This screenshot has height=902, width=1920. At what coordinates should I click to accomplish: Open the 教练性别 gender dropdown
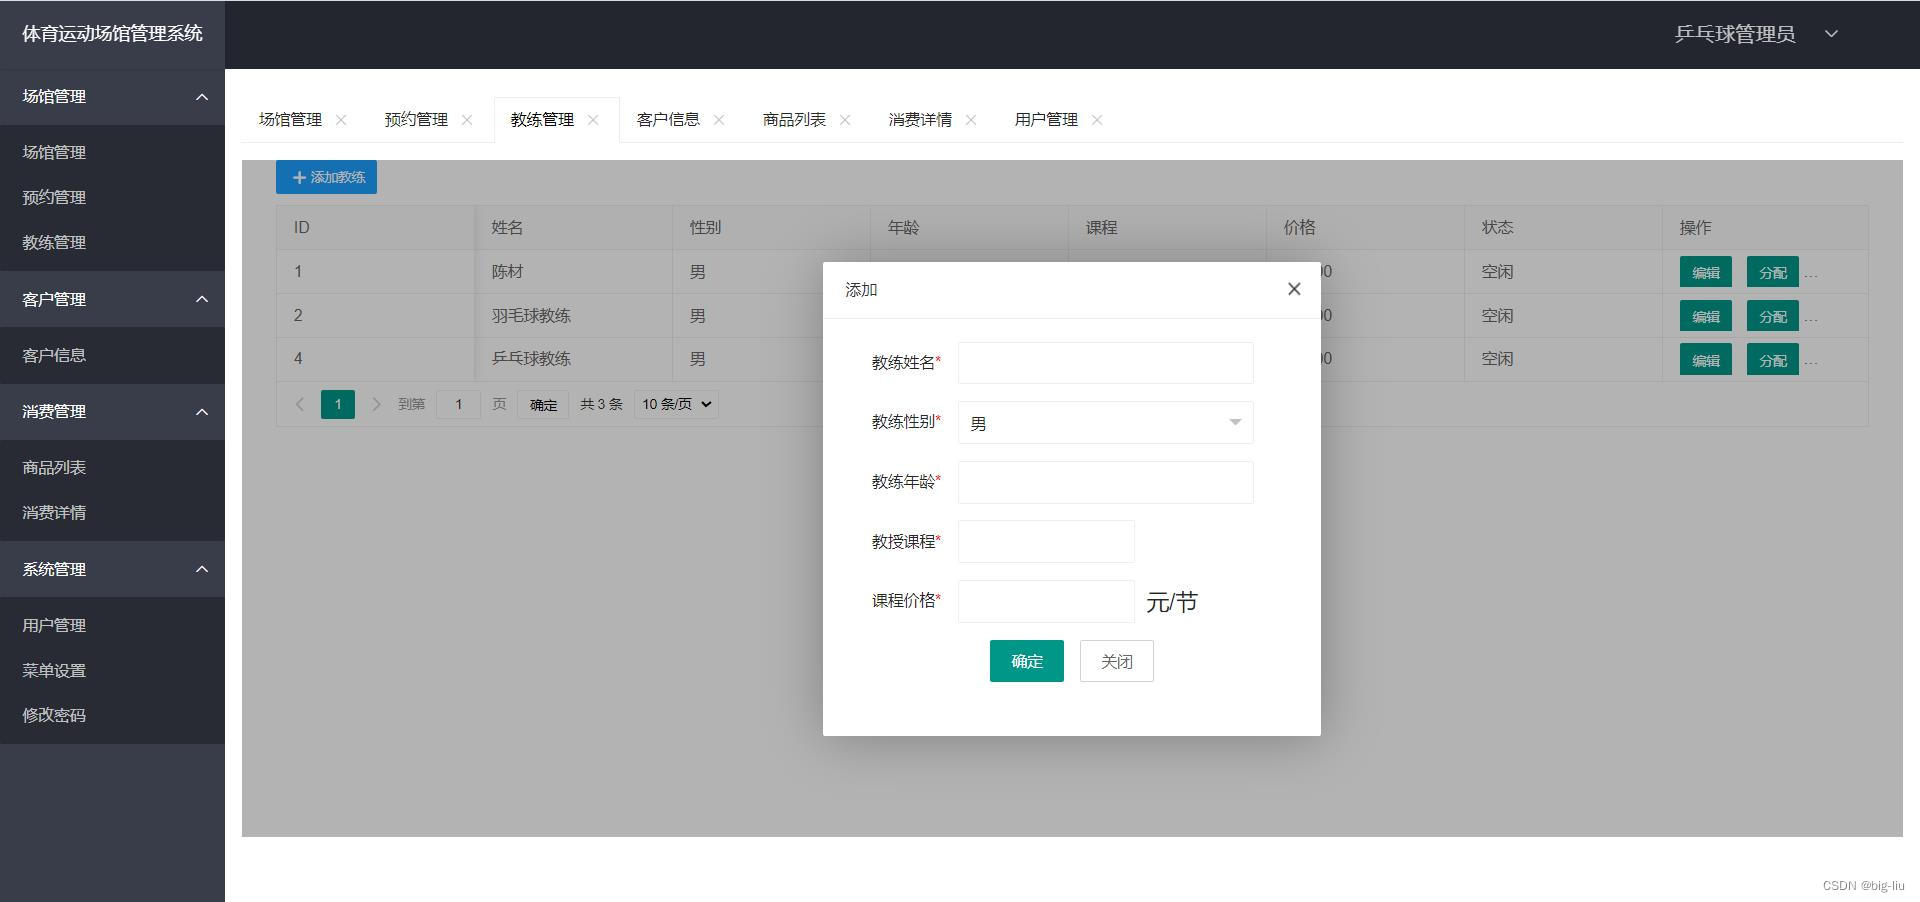1105,423
